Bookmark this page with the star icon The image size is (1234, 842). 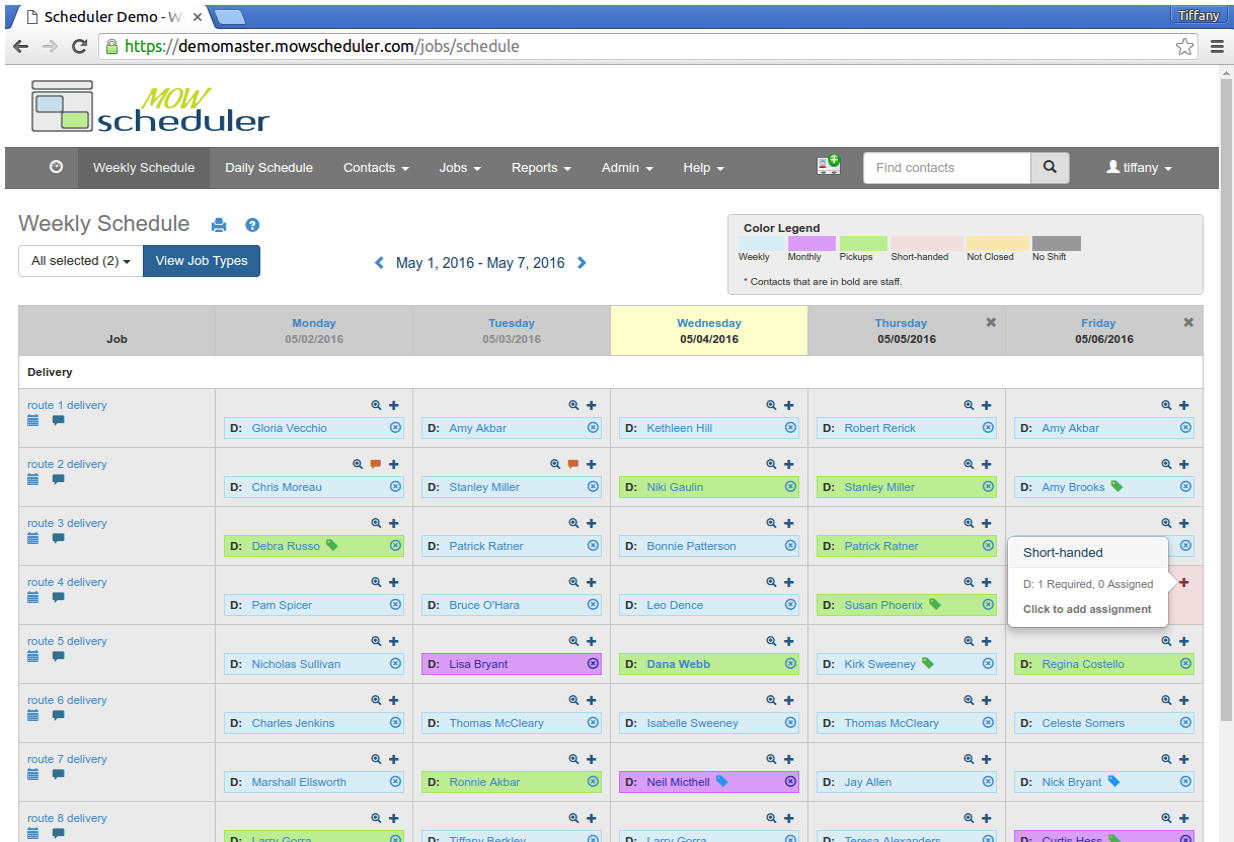pos(1184,46)
